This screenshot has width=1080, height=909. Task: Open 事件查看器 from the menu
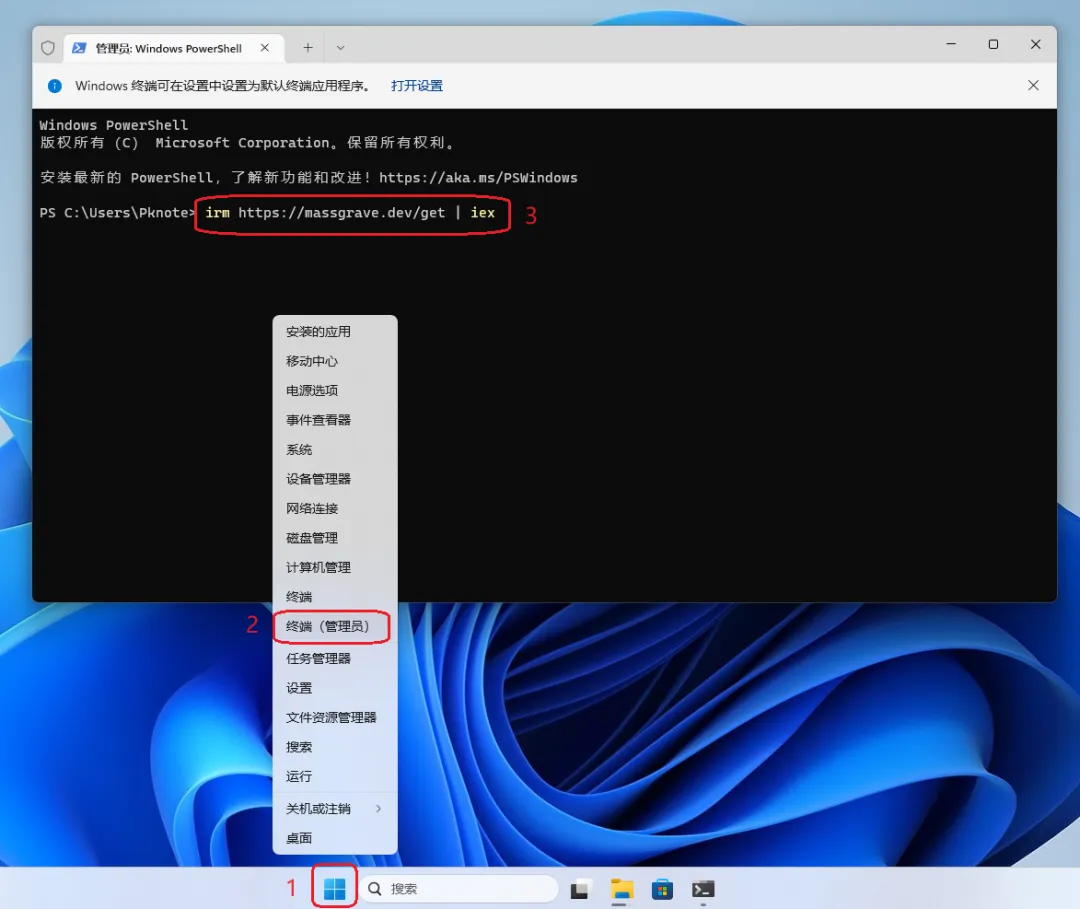pyautogui.click(x=335, y=420)
